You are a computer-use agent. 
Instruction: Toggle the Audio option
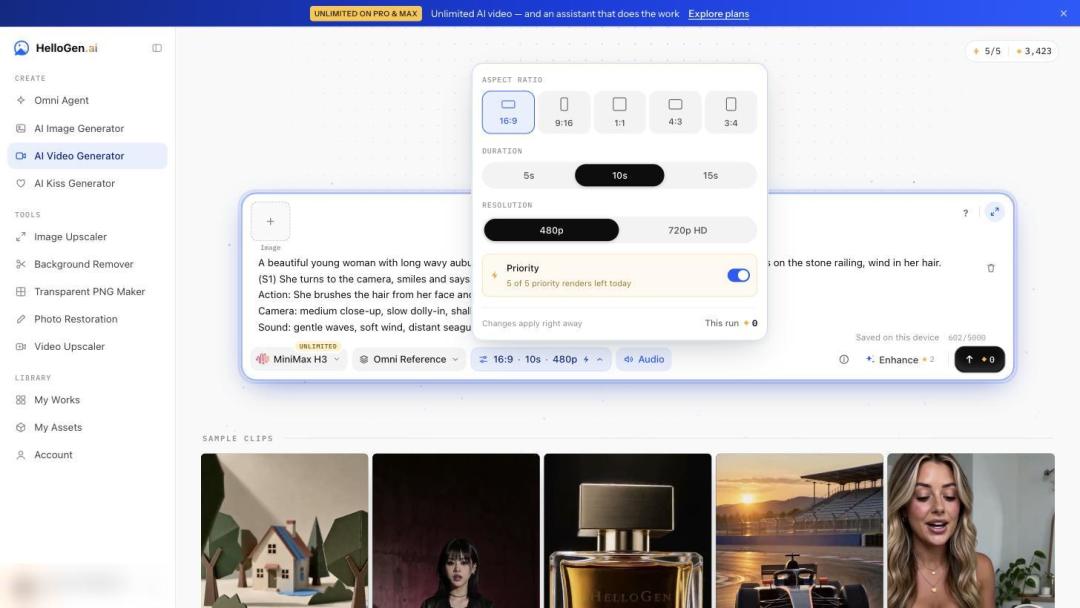click(643, 359)
